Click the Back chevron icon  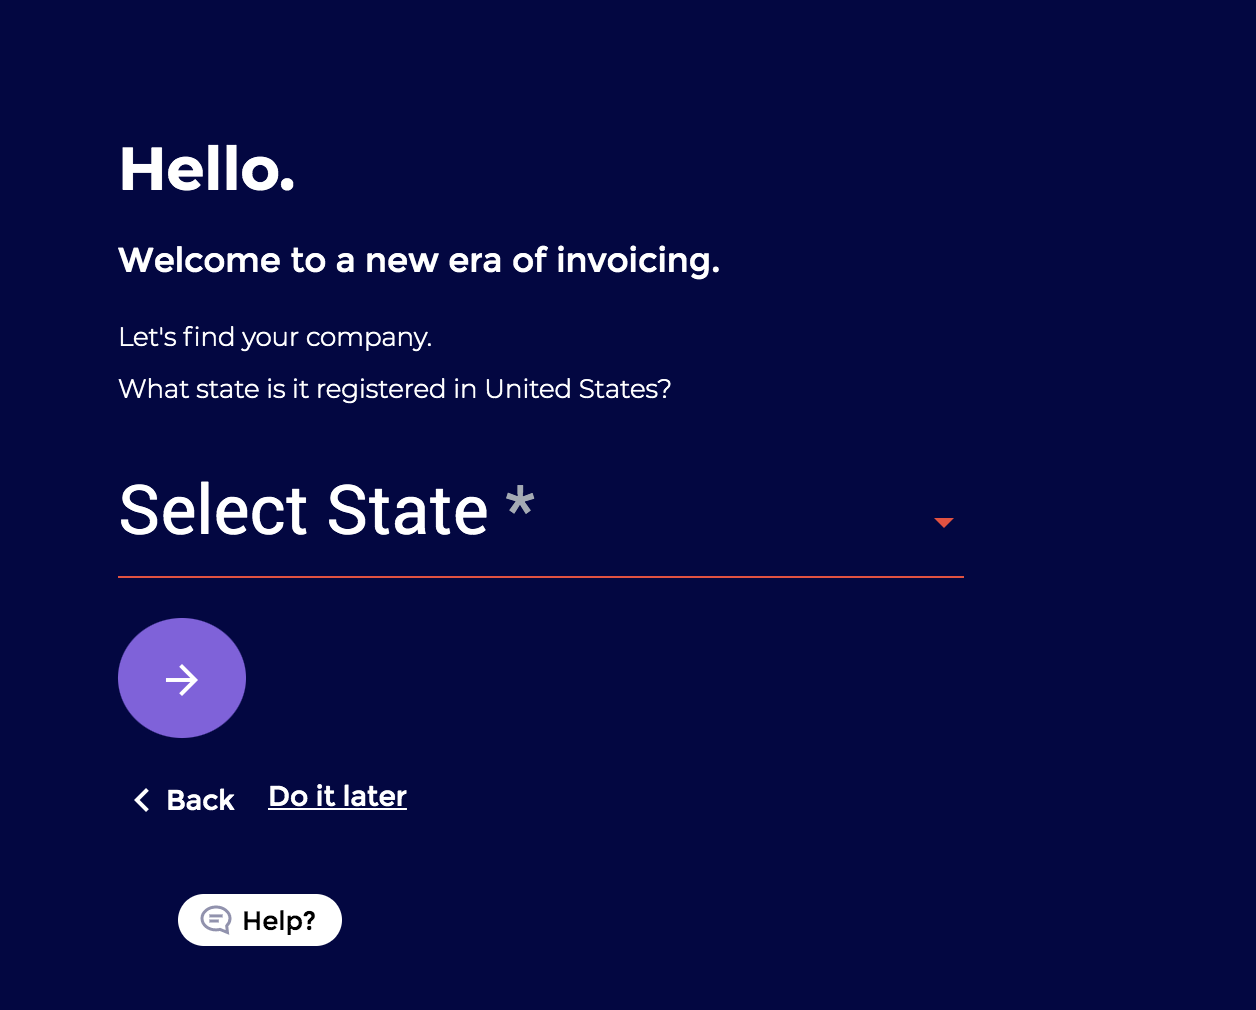pos(142,800)
